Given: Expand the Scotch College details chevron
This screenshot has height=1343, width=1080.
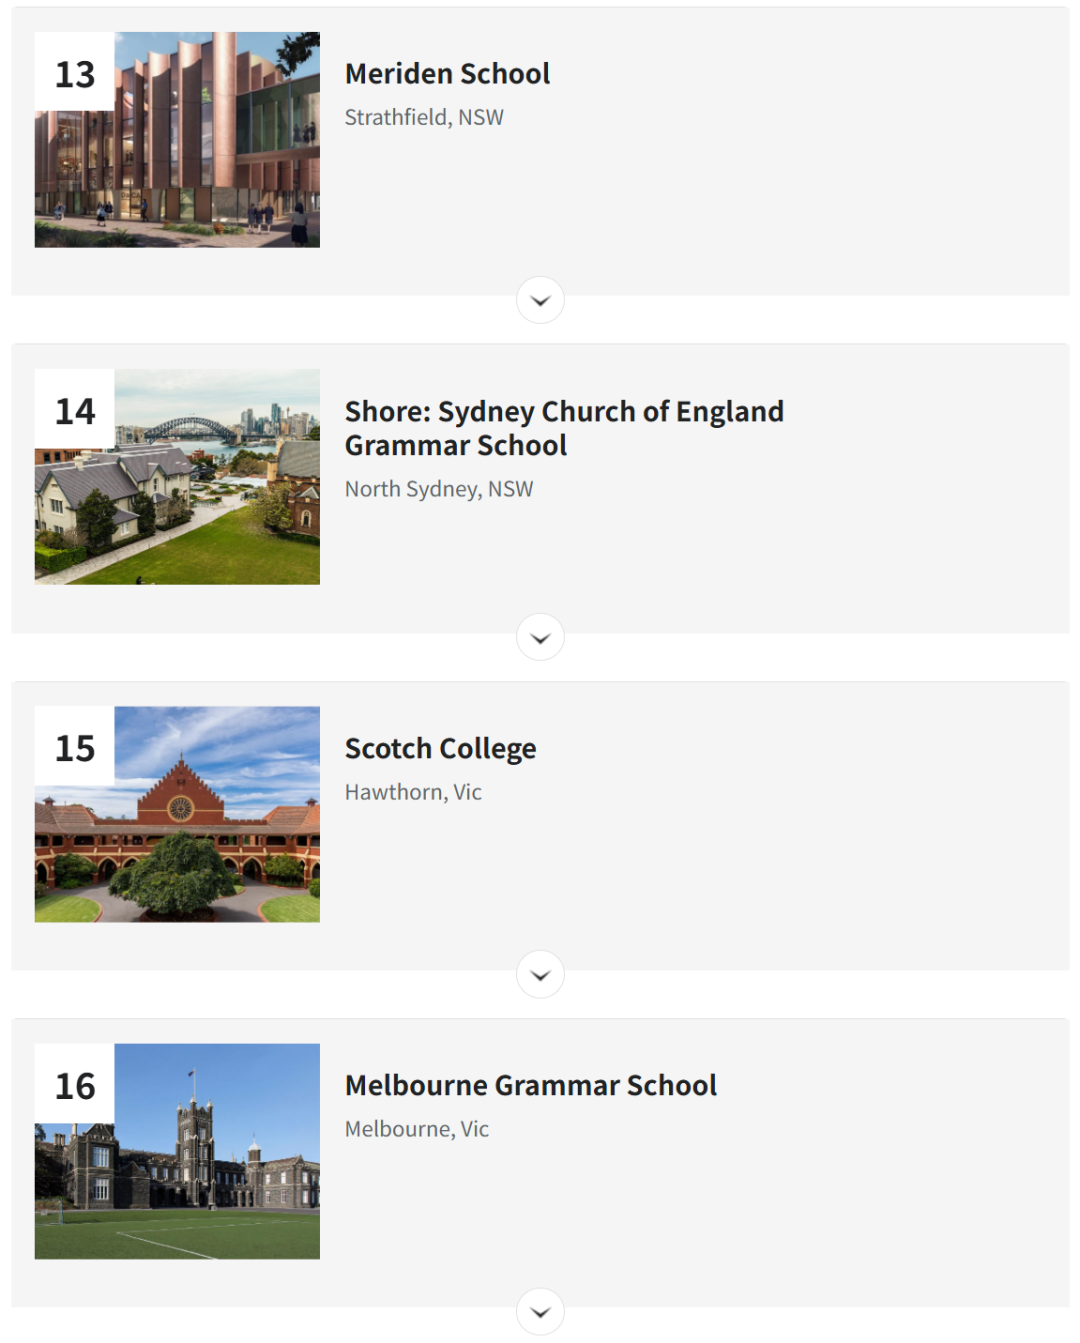Looking at the screenshot, I should 540,974.
